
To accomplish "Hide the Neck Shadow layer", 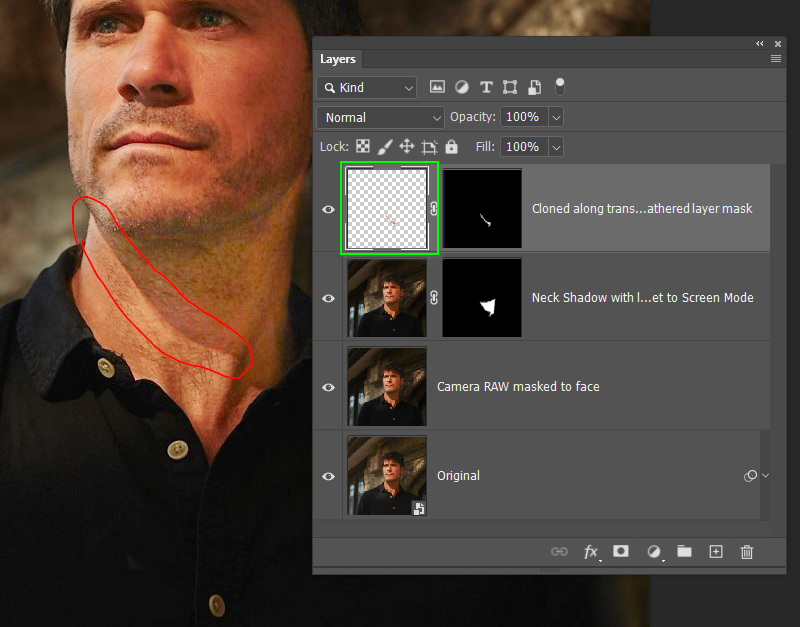I will click(x=329, y=298).
